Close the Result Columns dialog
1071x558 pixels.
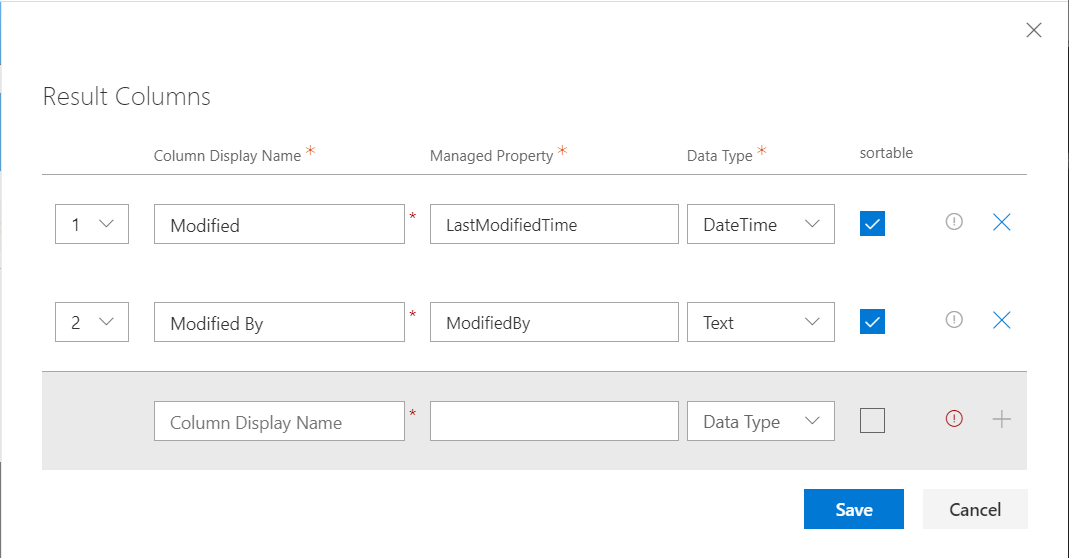1034,30
